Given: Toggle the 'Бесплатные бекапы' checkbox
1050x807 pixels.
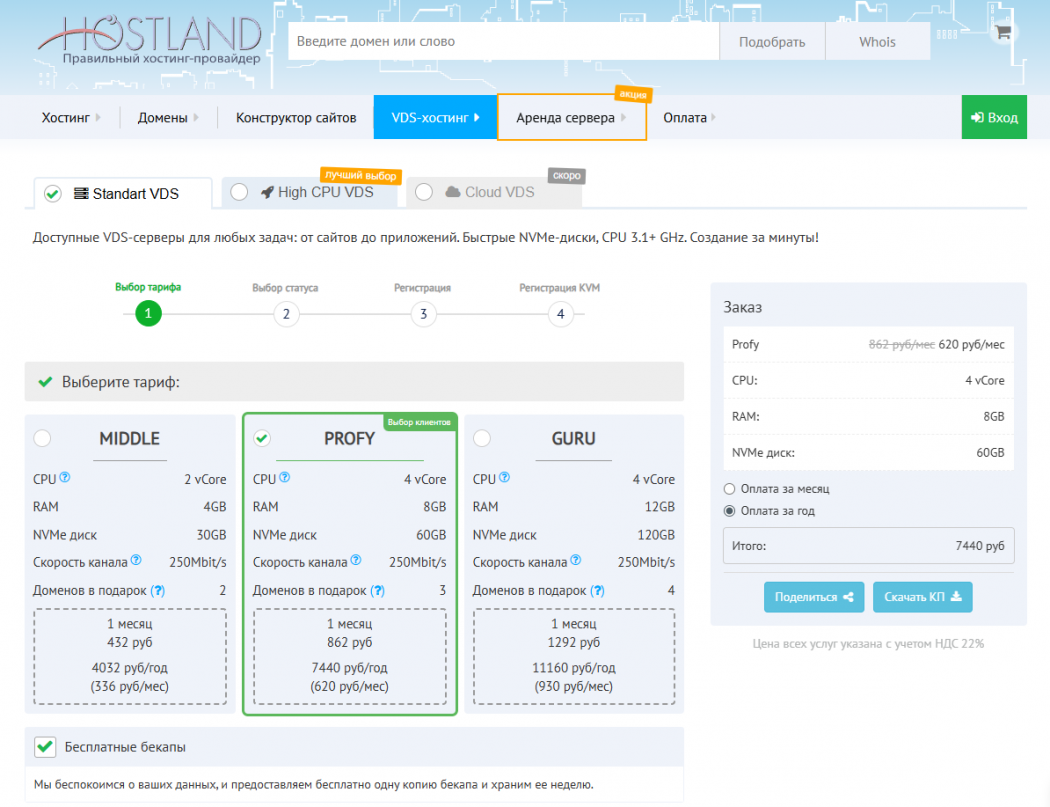Looking at the screenshot, I should [45, 747].
